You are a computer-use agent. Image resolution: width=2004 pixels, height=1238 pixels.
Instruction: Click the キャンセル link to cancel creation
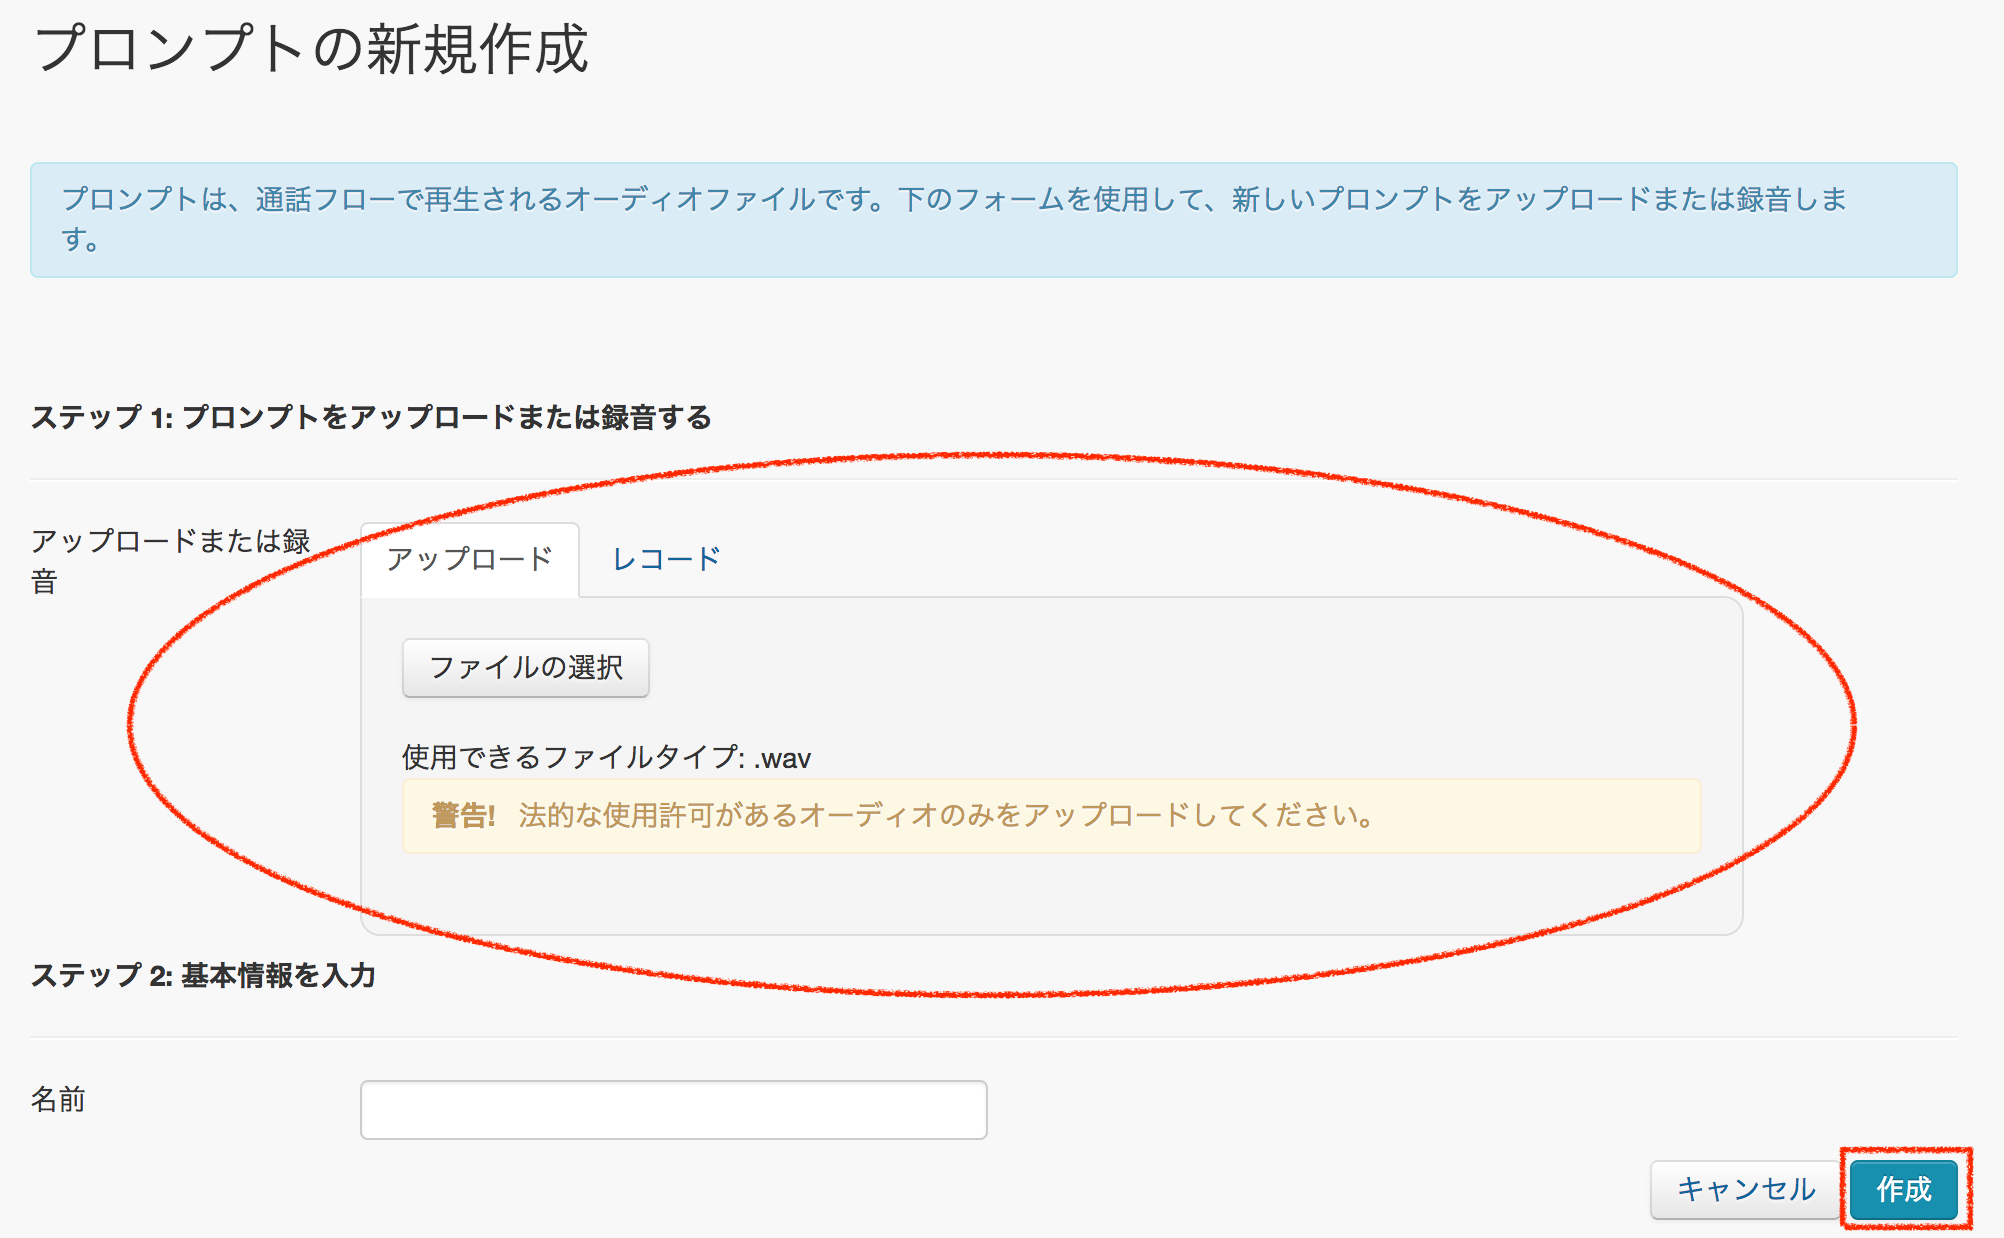(1745, 1190)
